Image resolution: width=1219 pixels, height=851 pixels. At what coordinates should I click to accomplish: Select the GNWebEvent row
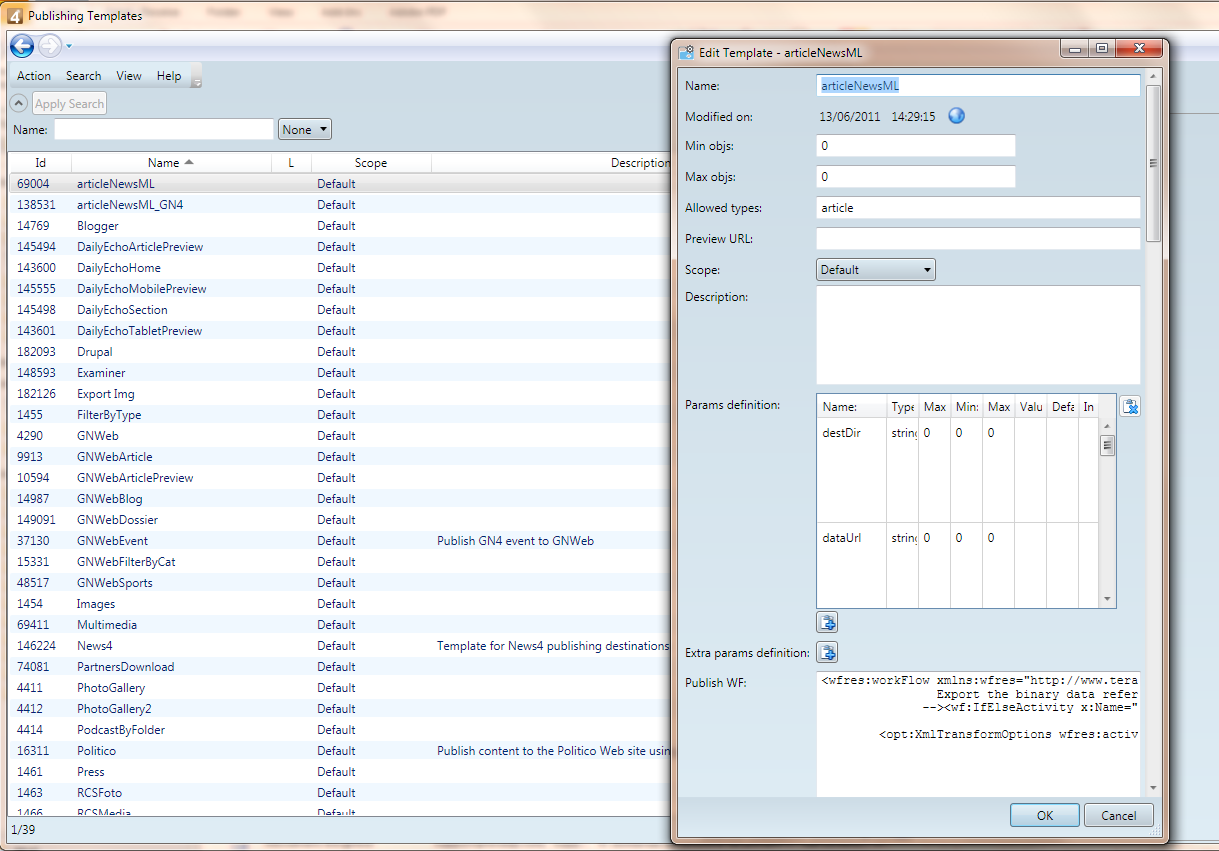point(340,541)
